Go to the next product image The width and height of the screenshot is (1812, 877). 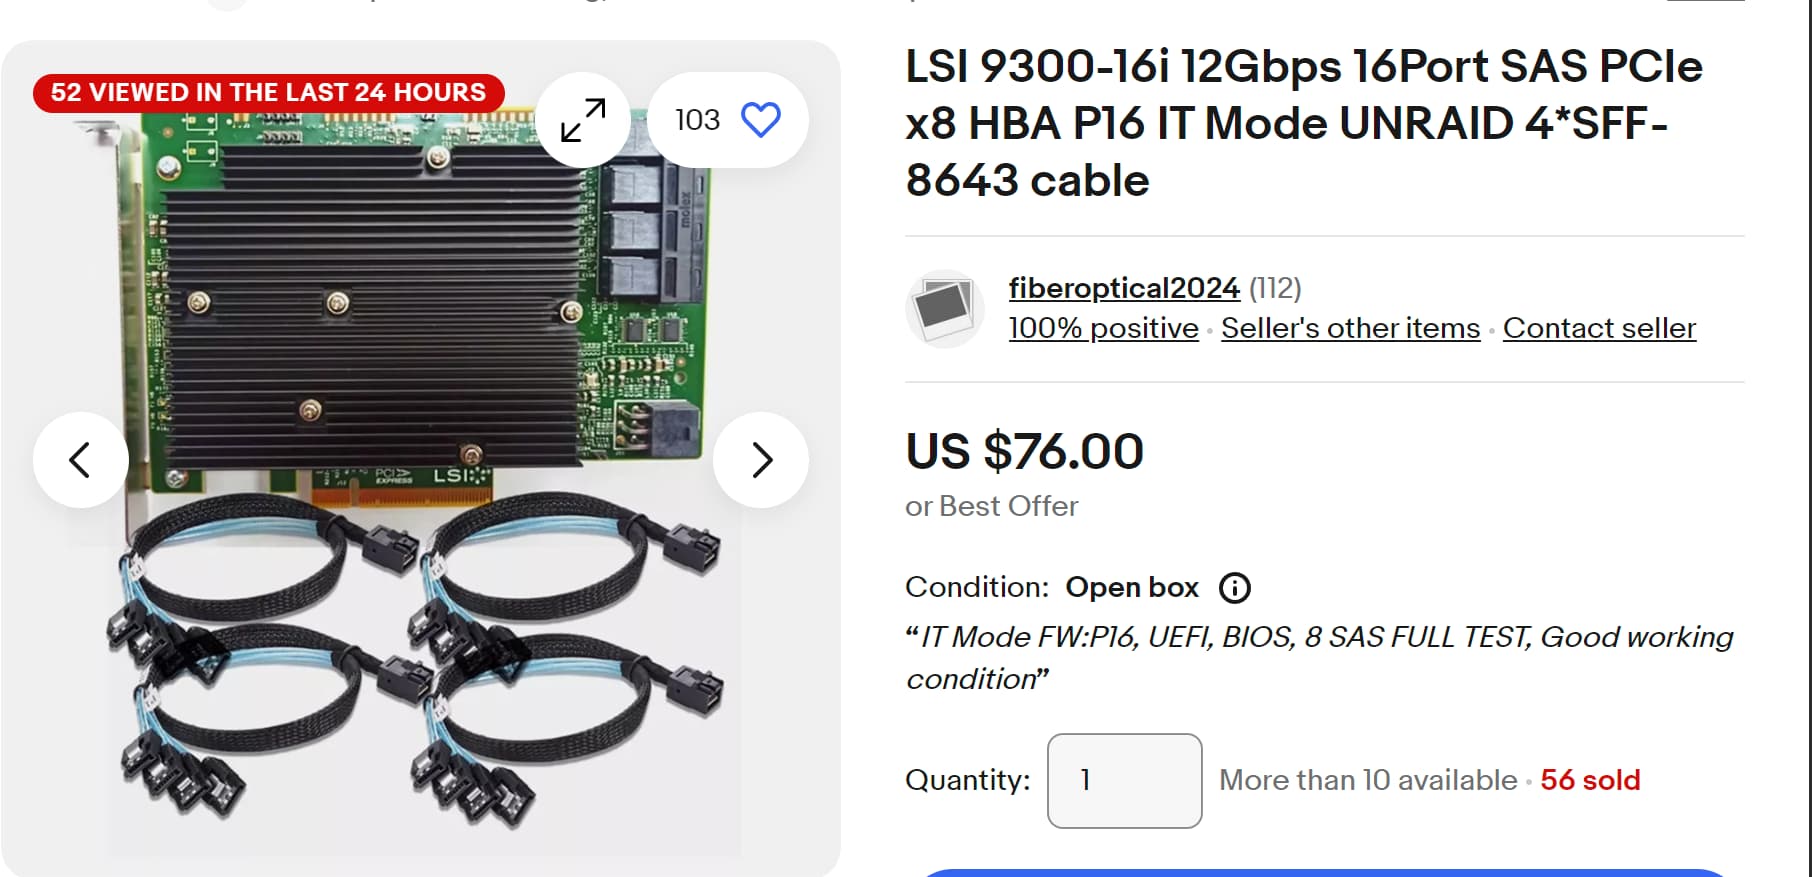pos(761,460)
